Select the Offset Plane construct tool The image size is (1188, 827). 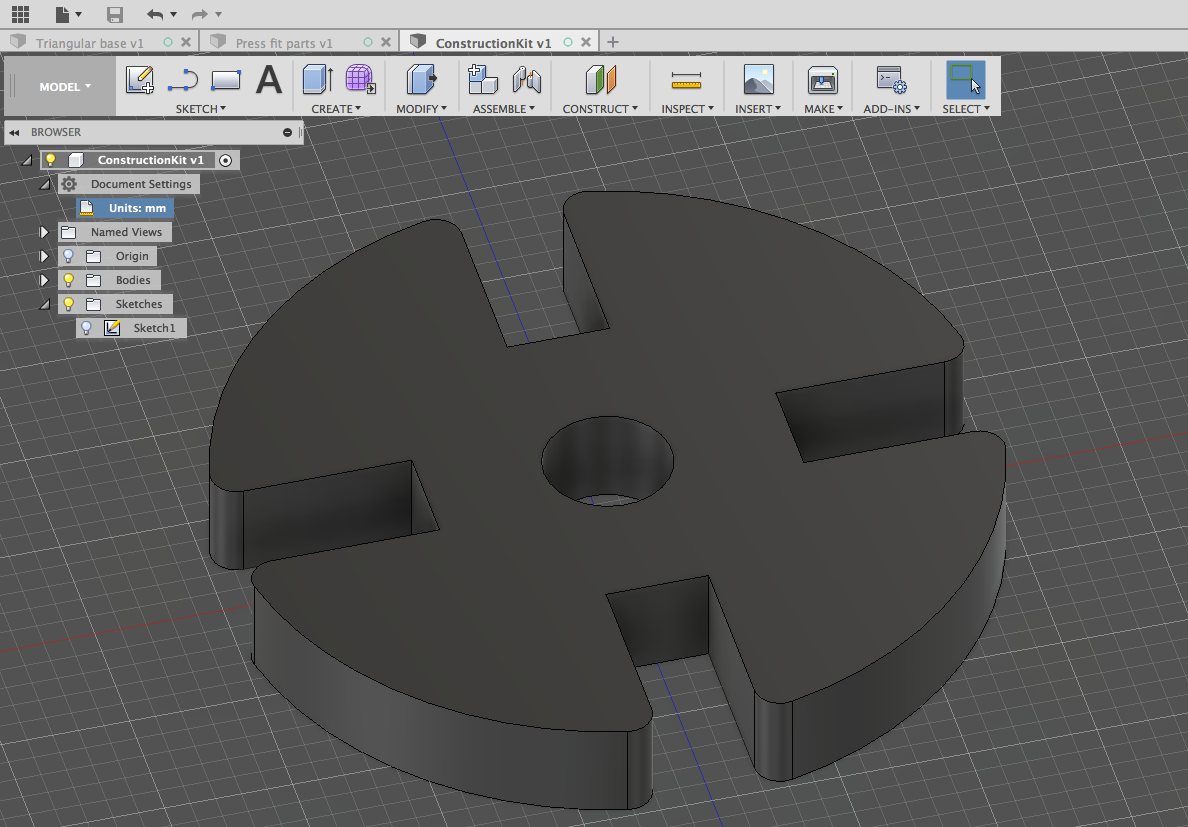[601, 79]
